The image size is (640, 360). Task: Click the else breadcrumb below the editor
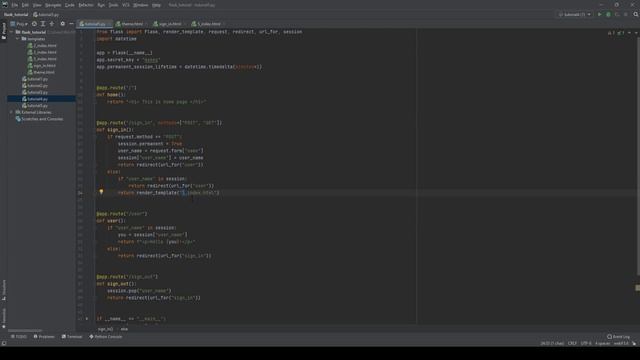tap(124, 329)
